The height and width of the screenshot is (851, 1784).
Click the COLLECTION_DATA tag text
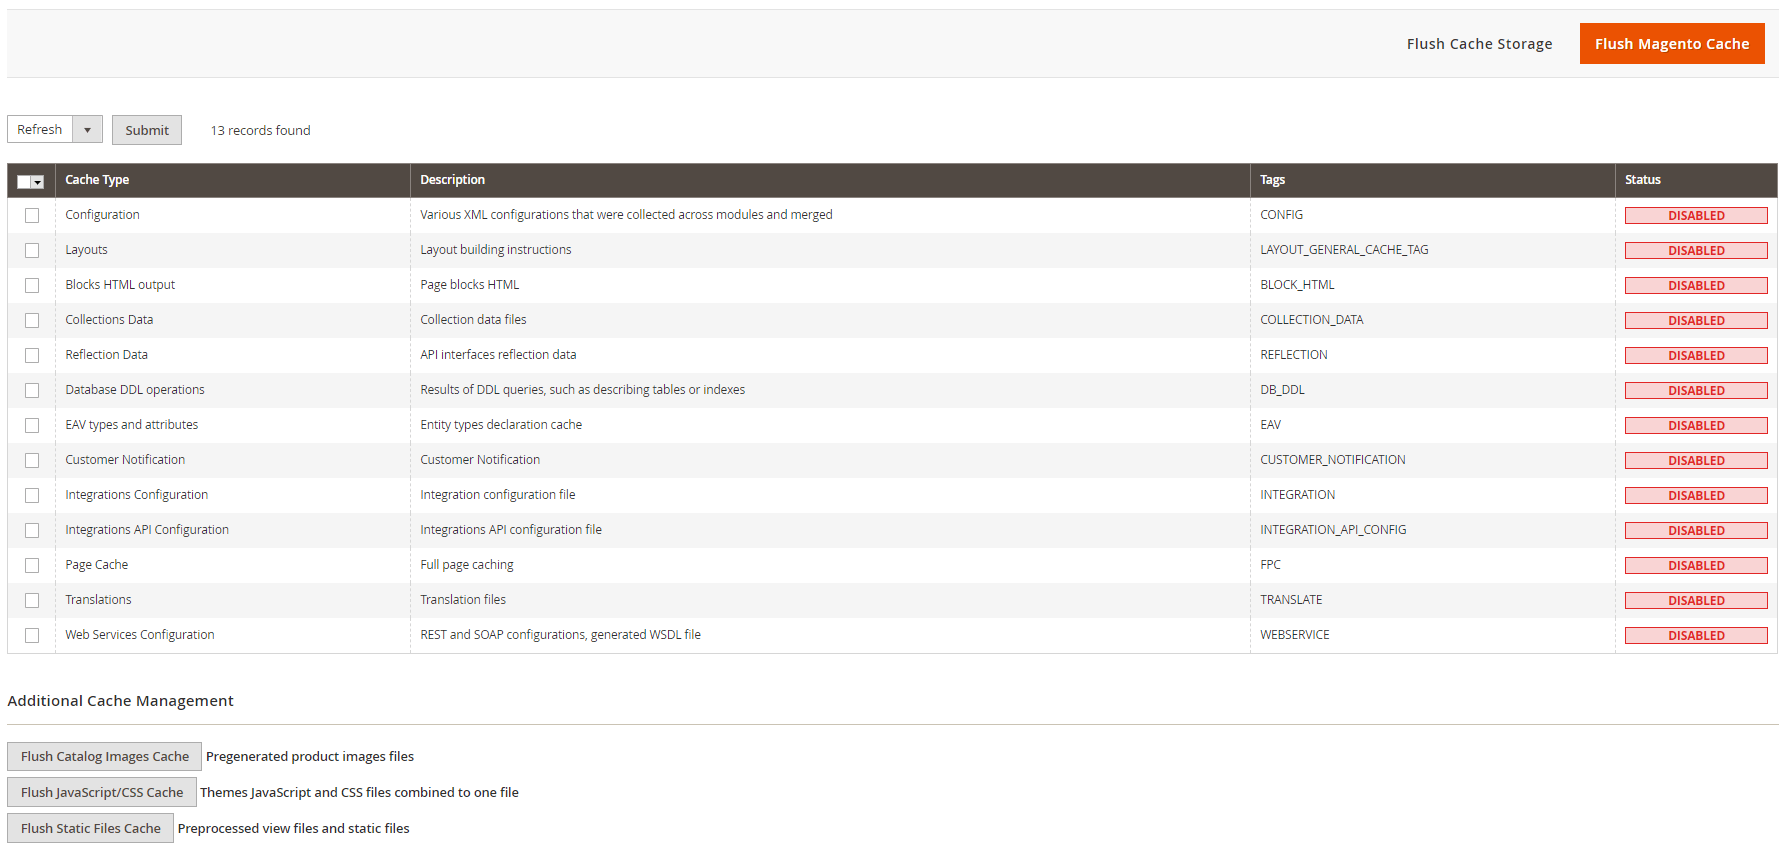1311,320
